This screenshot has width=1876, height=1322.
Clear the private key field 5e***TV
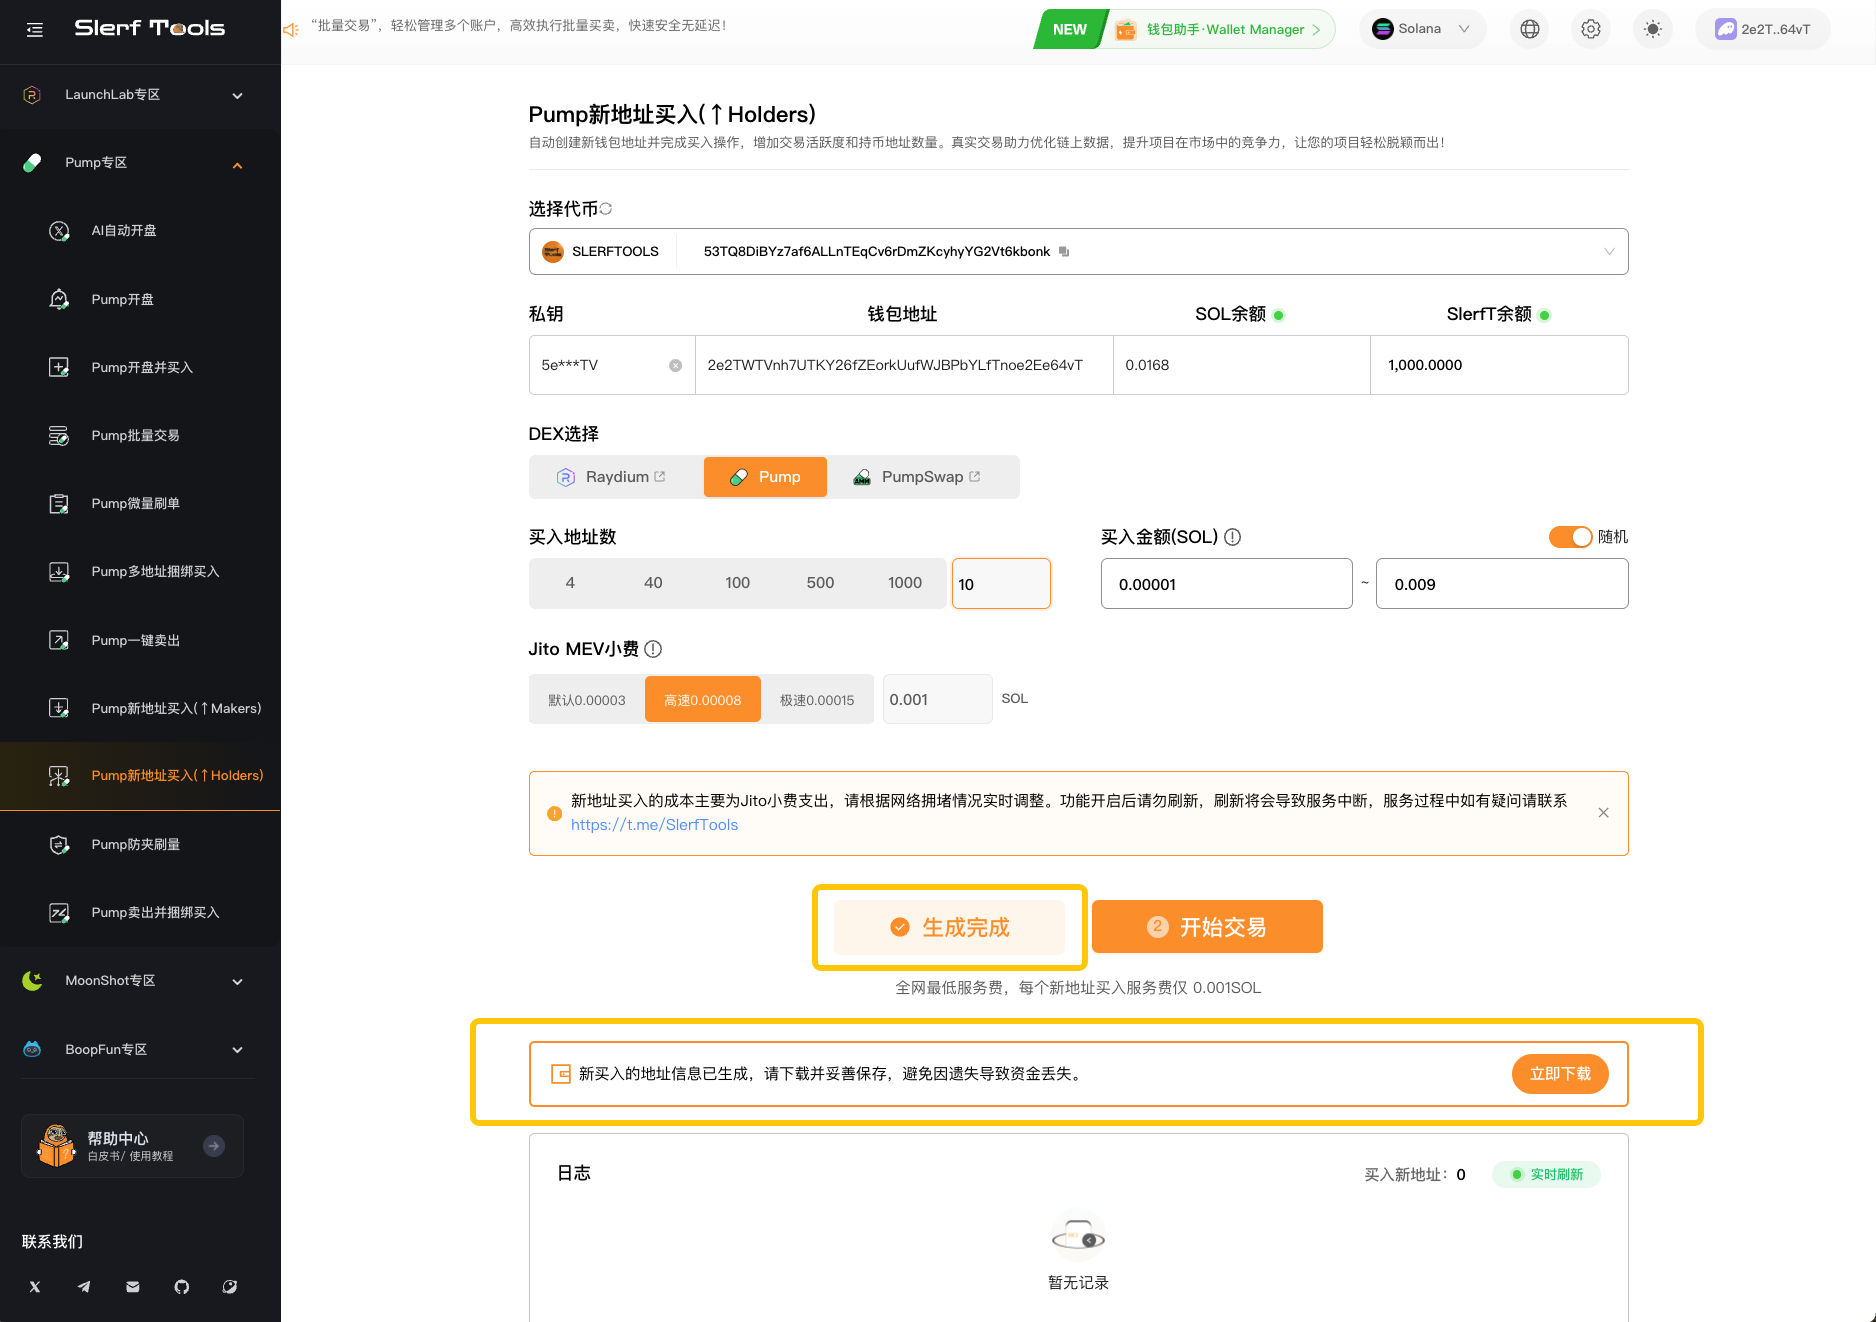(x=676, y=366)
